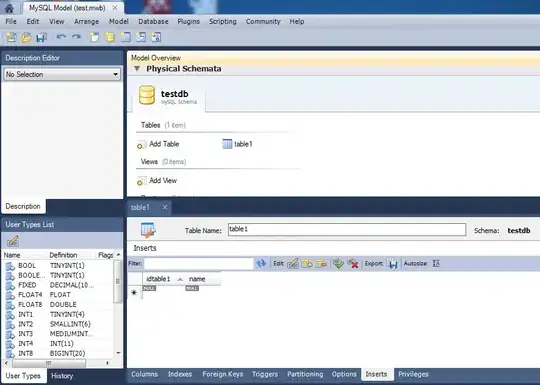Click the Table Name input field

pos(347,230)
